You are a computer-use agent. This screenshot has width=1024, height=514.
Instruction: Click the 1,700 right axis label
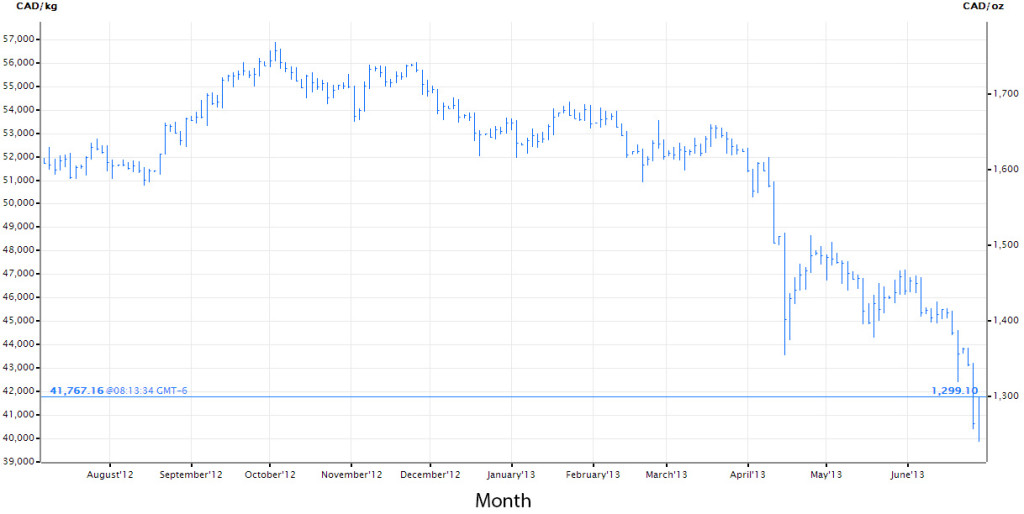click(1004, 94)
